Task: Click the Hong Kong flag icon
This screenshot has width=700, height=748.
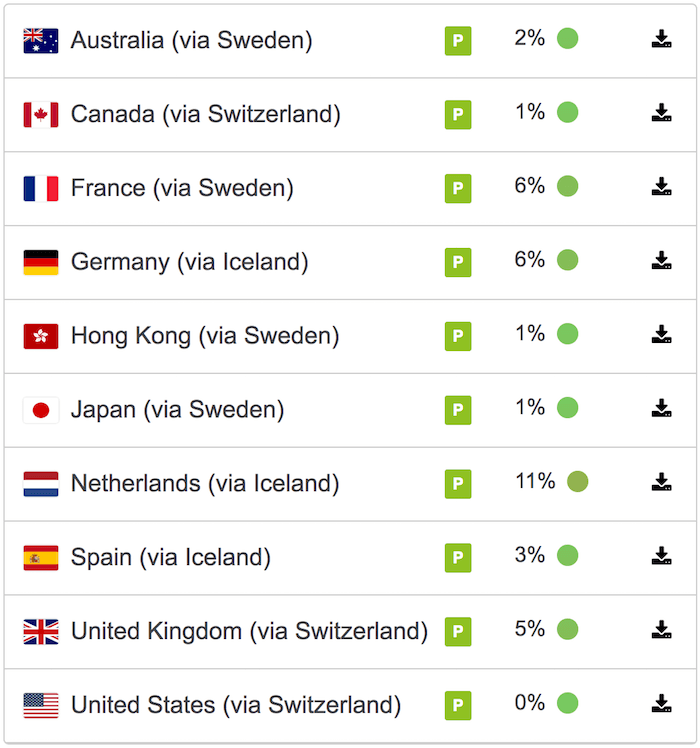Action: click(x=41, y=336)
